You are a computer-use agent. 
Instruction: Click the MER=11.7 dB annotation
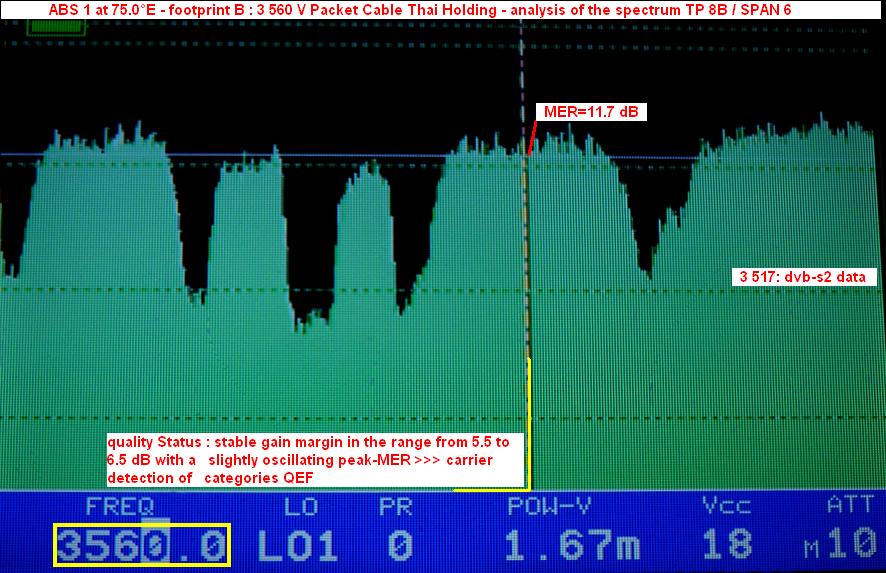pos(590,112)
